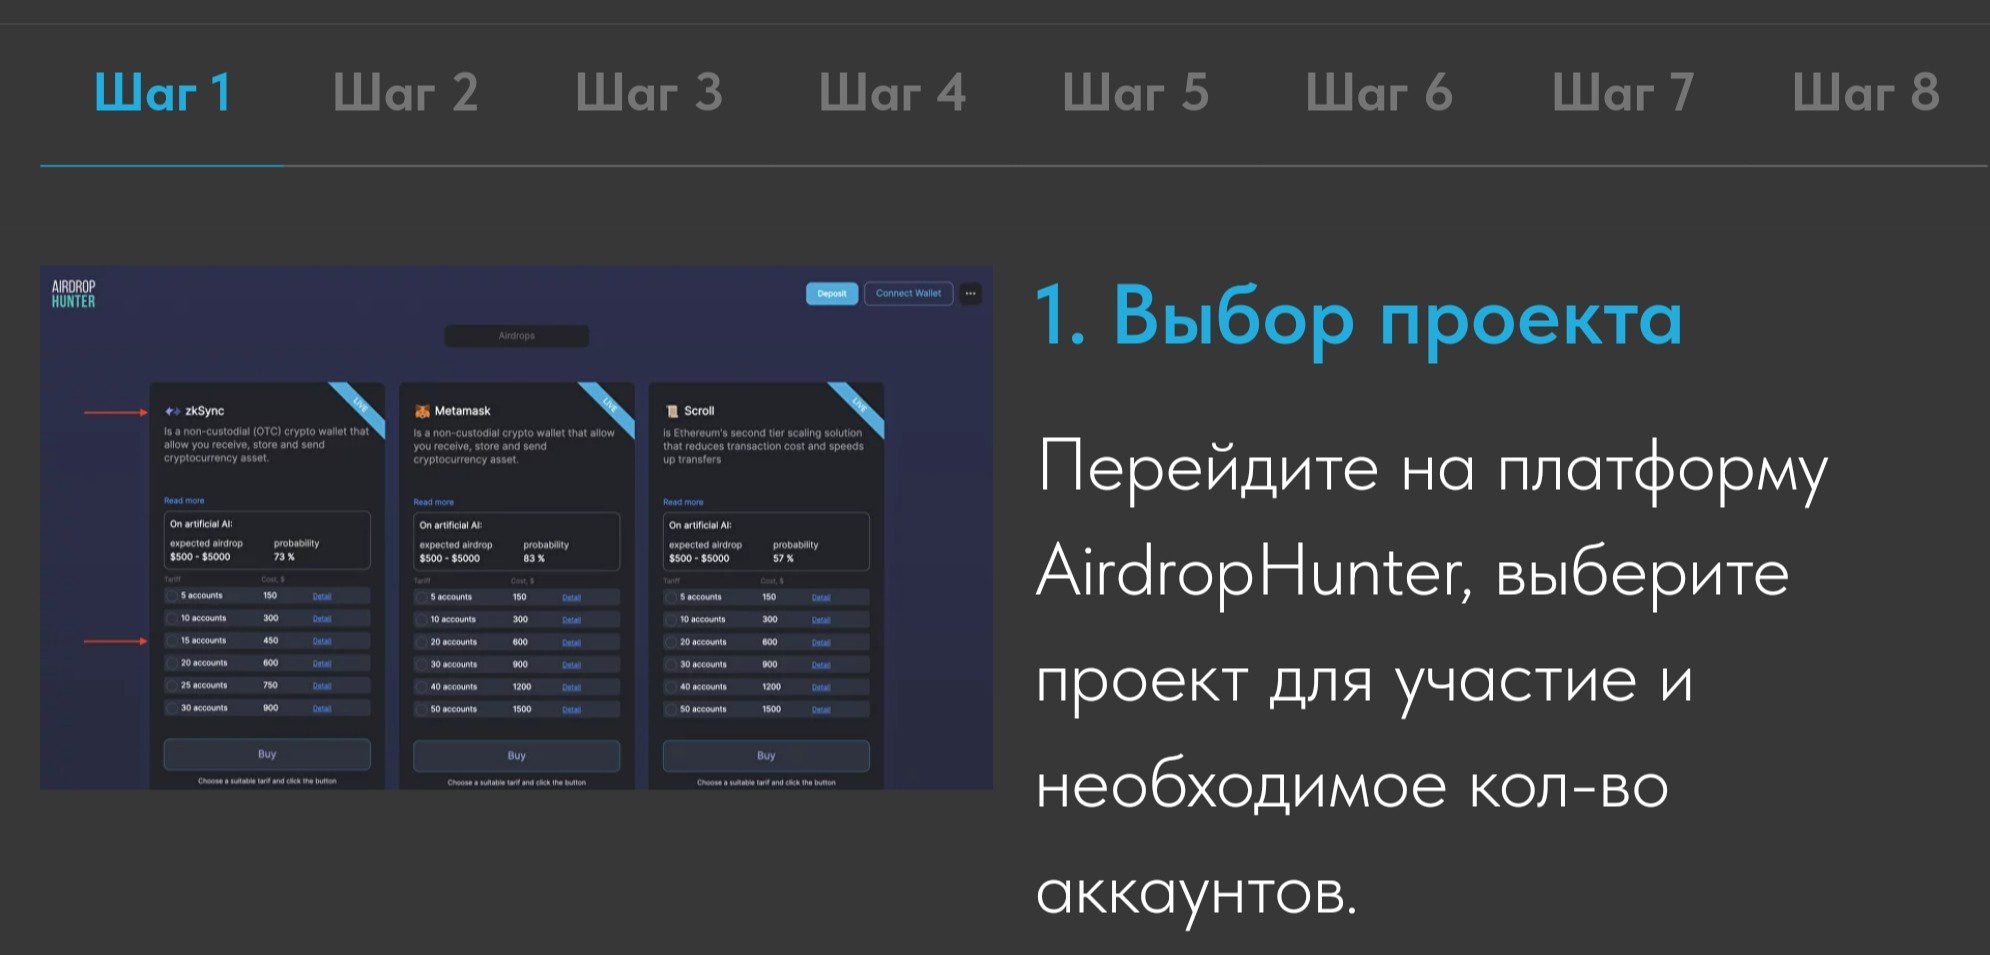
Task: Select zkSync 25 accounts radio button
Action: pyautogui.click(x=172, y=686)
